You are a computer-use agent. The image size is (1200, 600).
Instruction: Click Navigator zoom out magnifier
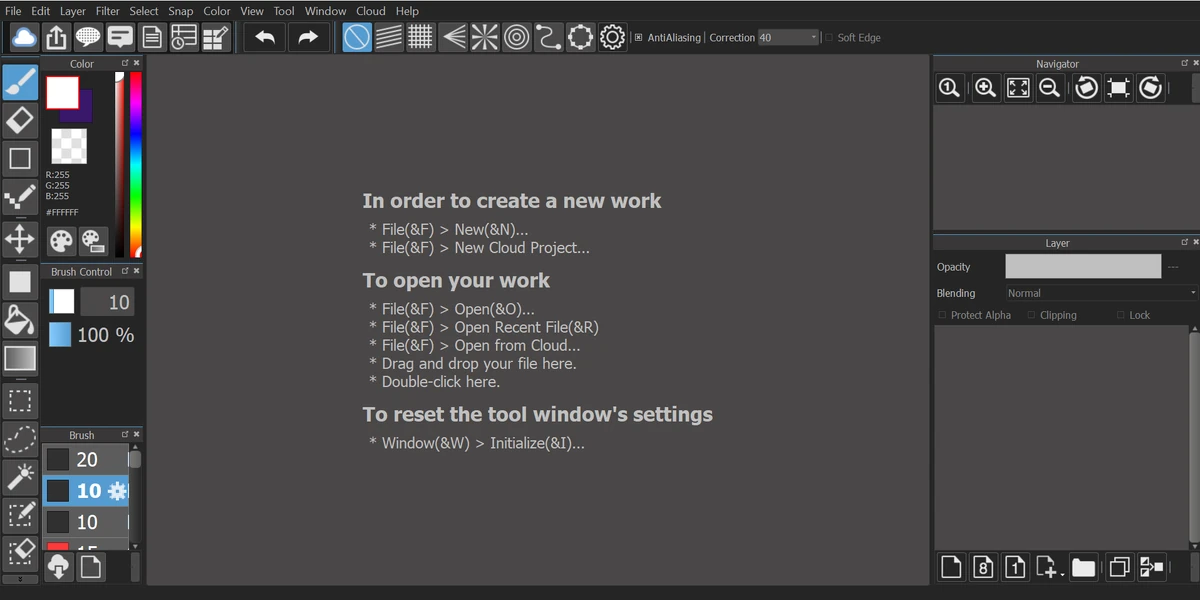coord(1050,88)
